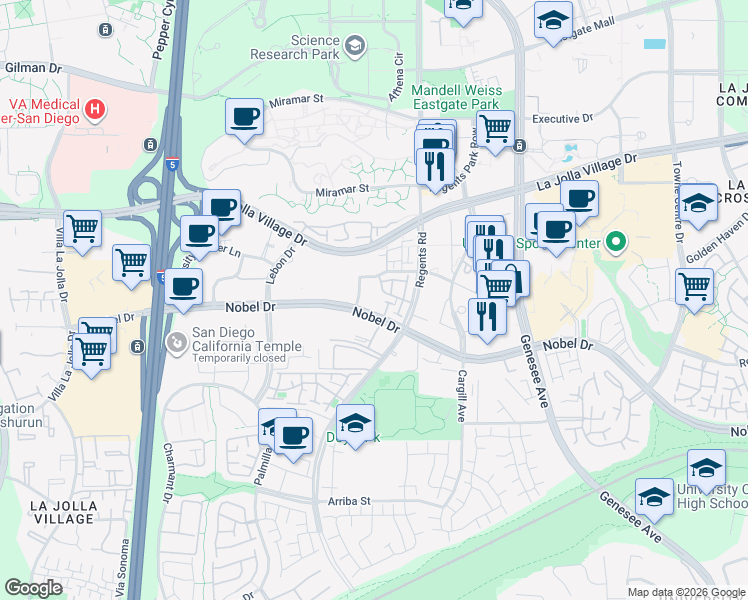Click the school marker near Eastgate Mall
Screen dimensions: 748x600
pos(553,21)
